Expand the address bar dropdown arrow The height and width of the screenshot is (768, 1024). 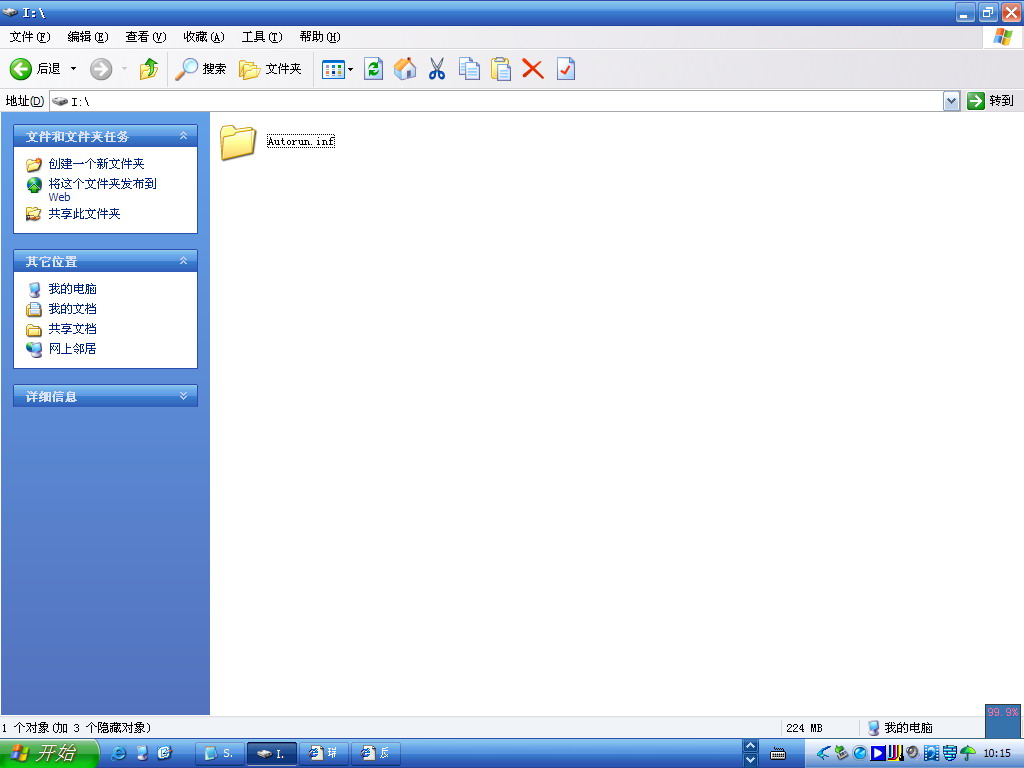click(952, 101)
